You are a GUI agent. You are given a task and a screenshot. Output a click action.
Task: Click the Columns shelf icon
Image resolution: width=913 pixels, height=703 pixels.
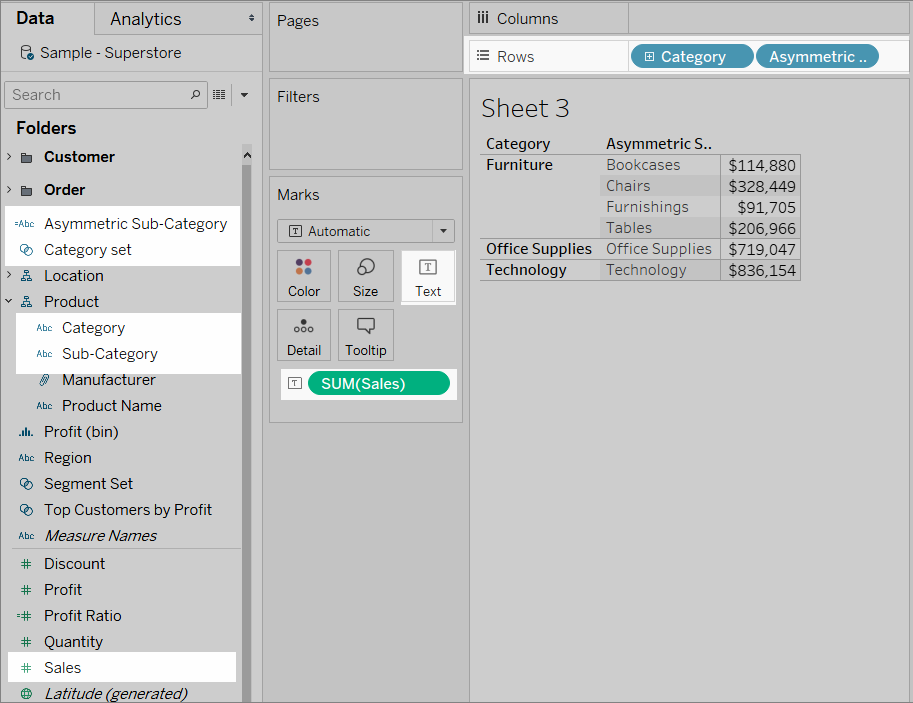coord(483,18)
